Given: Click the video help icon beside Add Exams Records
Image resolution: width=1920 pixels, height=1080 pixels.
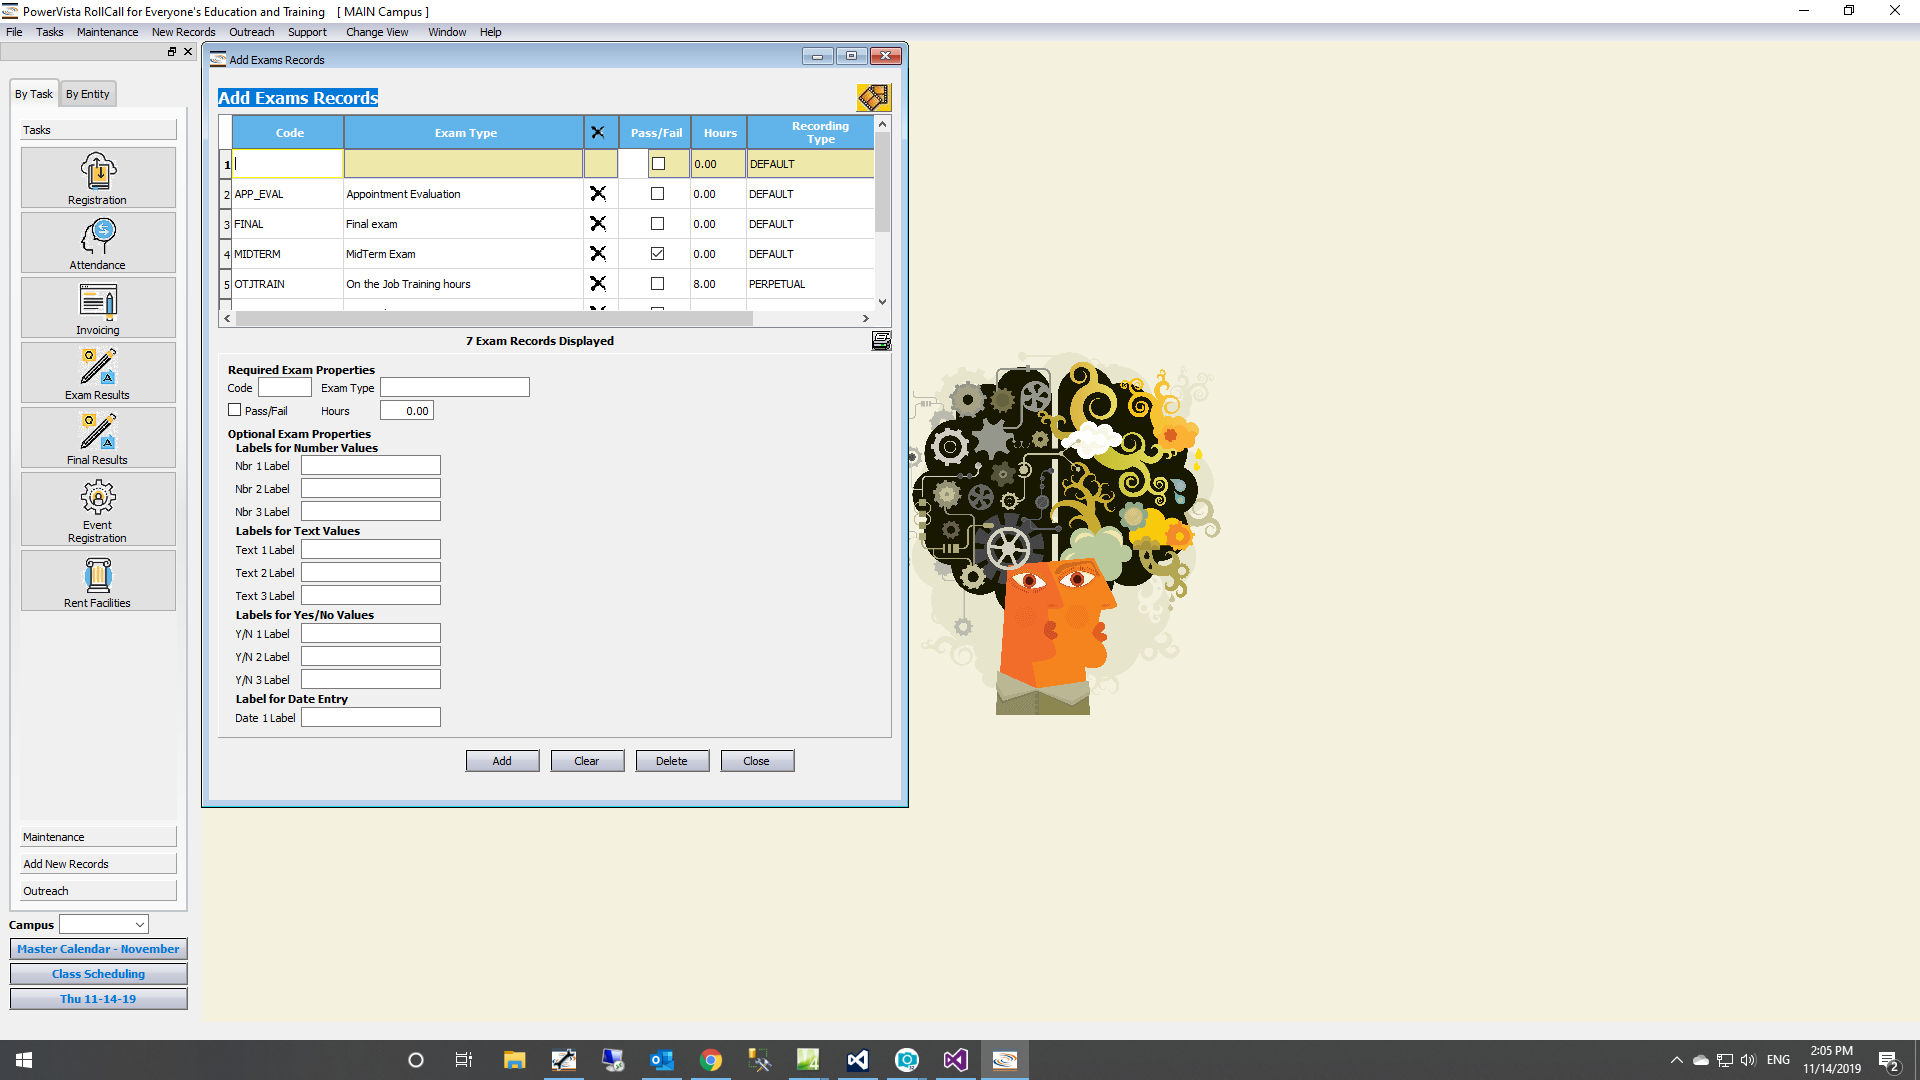Looking at the screenshot, I should pos(873,97).
